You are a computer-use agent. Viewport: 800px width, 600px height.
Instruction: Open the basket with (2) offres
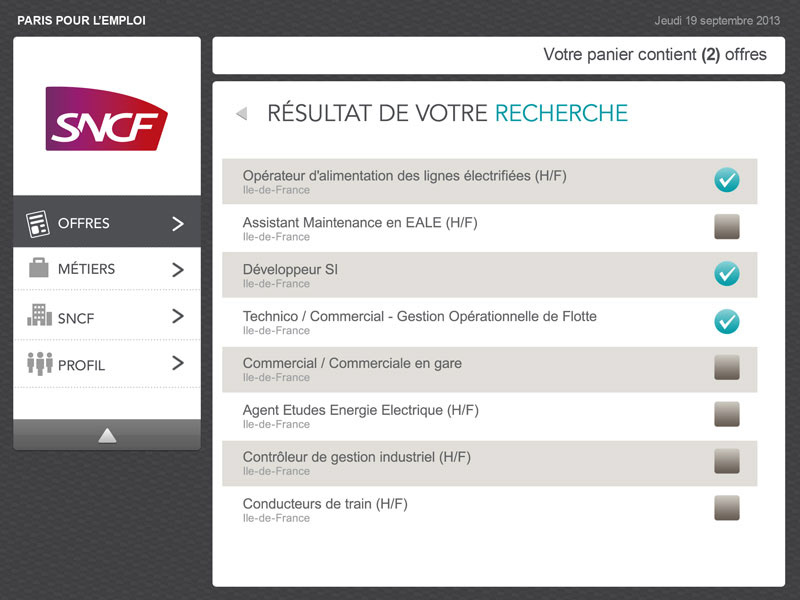[655, 55]
